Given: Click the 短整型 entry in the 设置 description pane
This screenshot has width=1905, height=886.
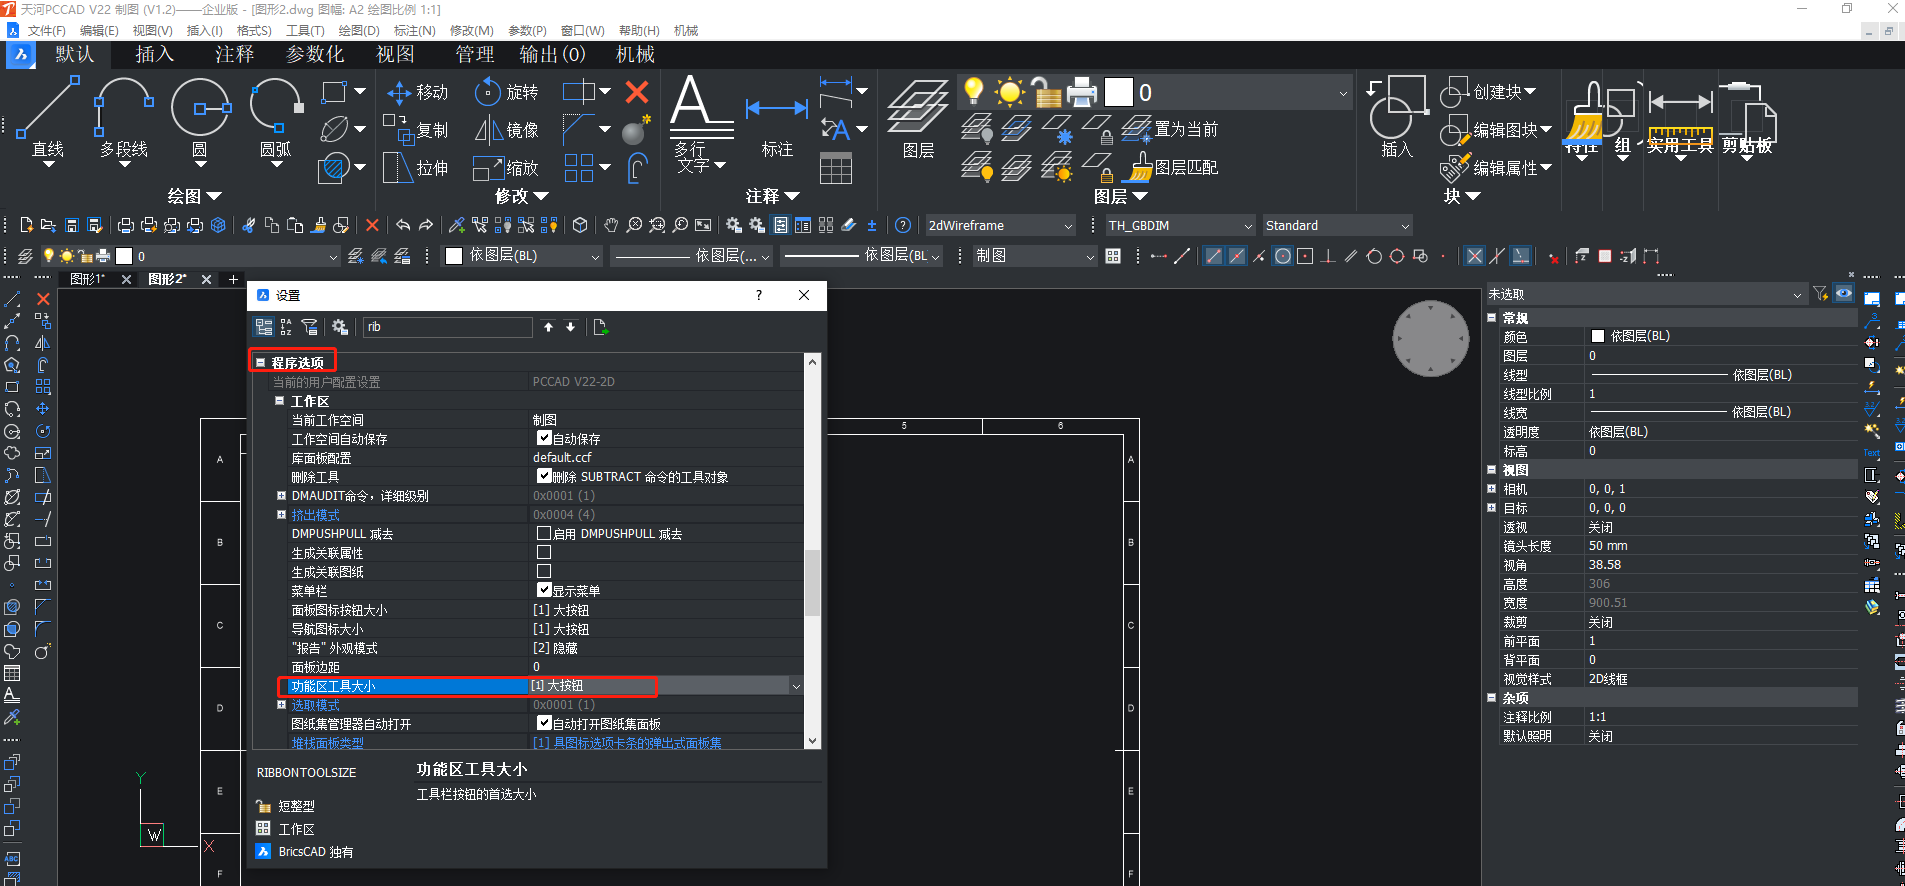Looking at the screenshot, I should point(296,806).
